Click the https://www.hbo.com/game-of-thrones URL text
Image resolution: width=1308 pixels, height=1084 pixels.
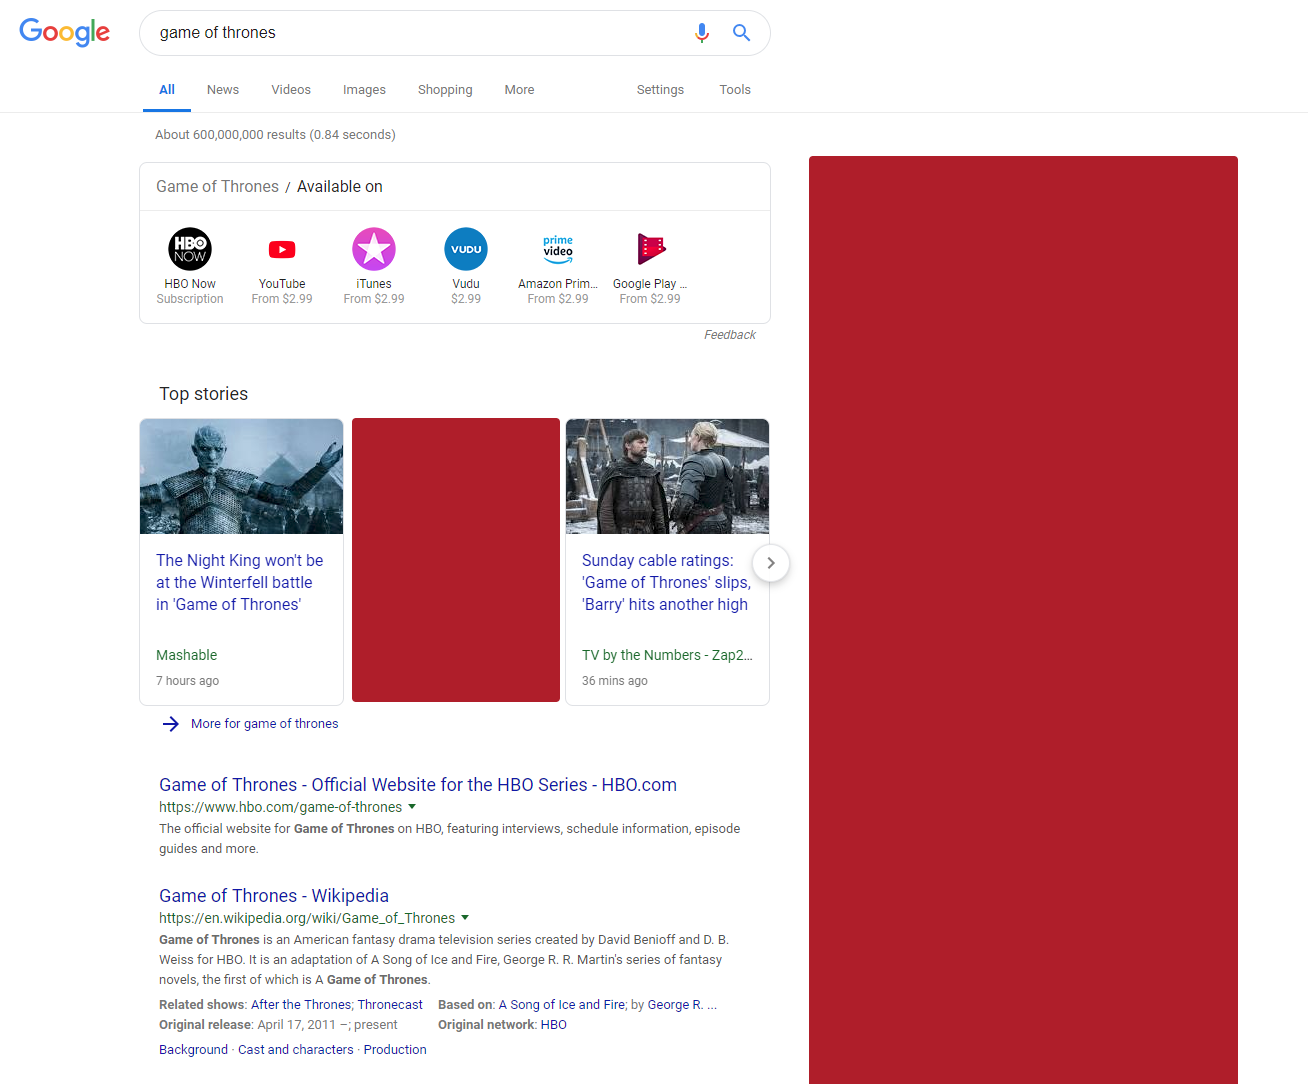280,807
